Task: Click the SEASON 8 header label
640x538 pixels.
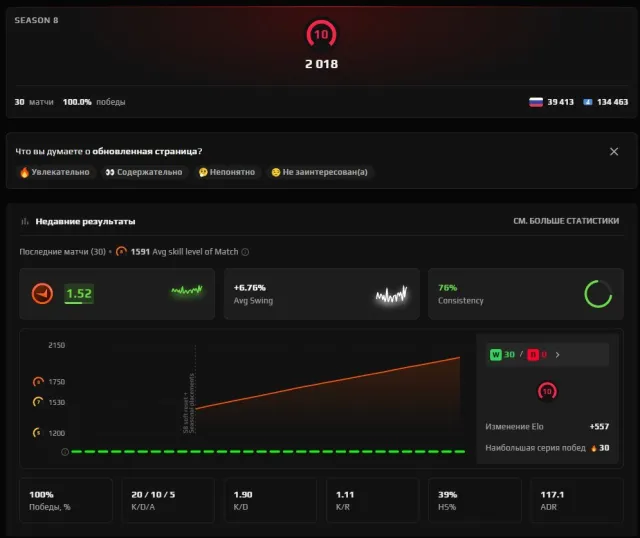Action: [x=36, y=20]
